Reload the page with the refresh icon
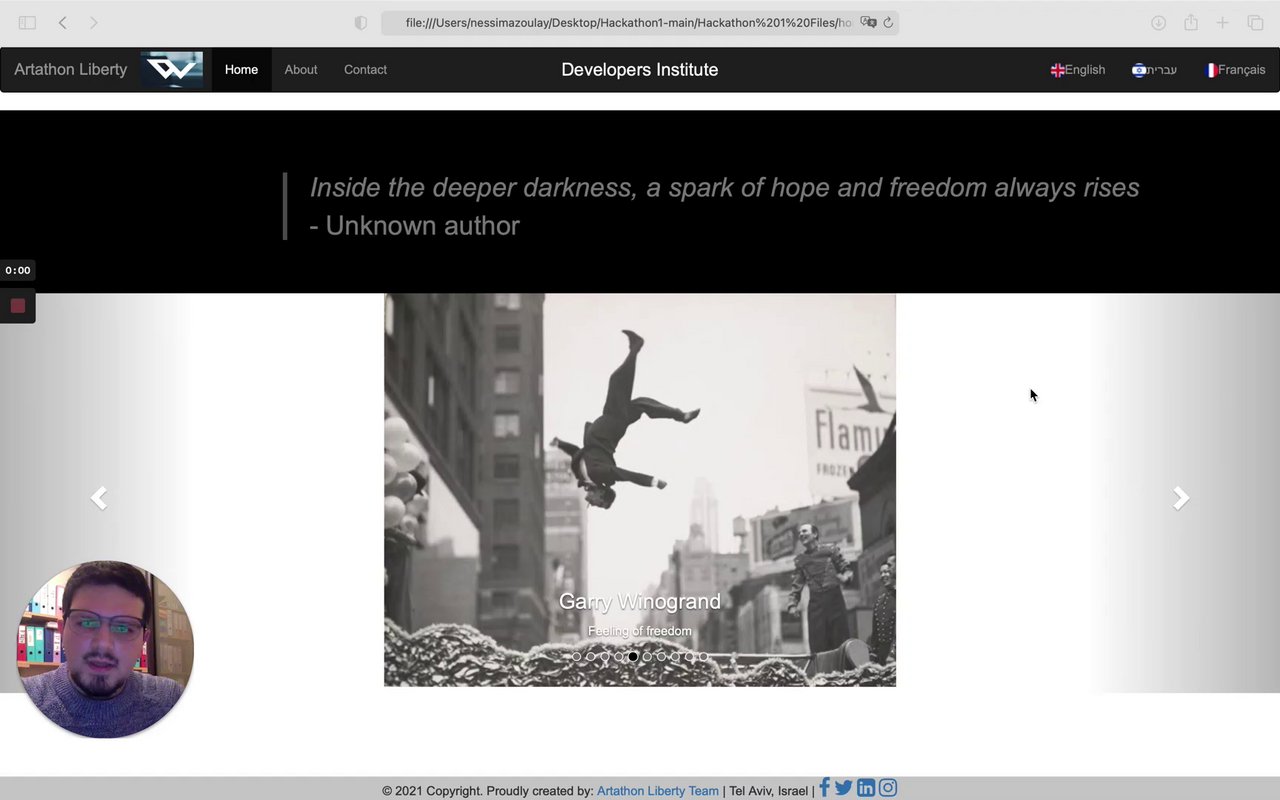 point(888,22)
